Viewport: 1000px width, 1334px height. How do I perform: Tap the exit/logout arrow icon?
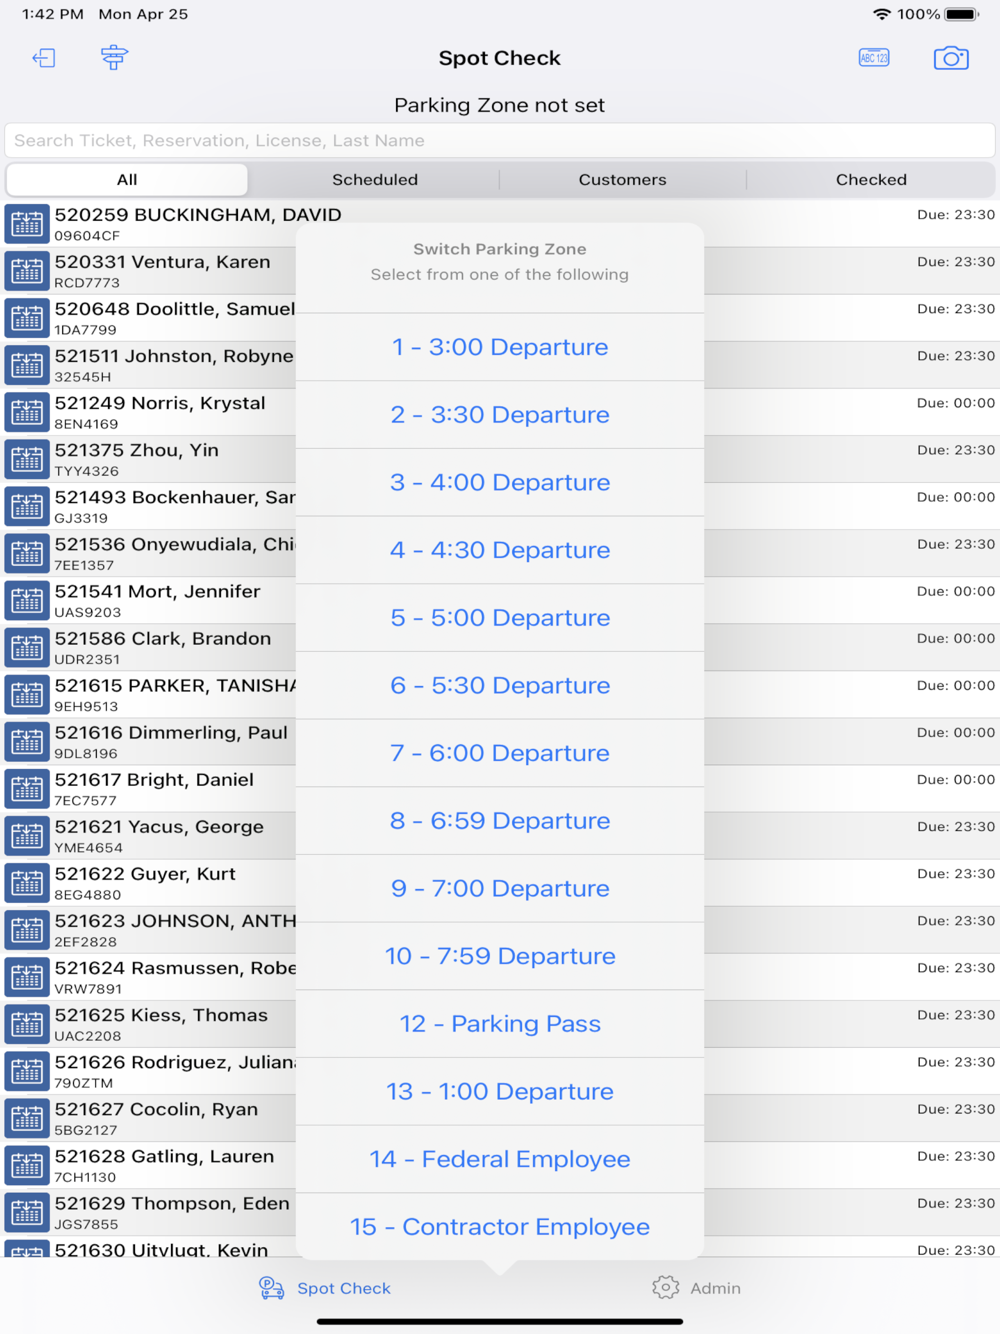coord(44,58)
